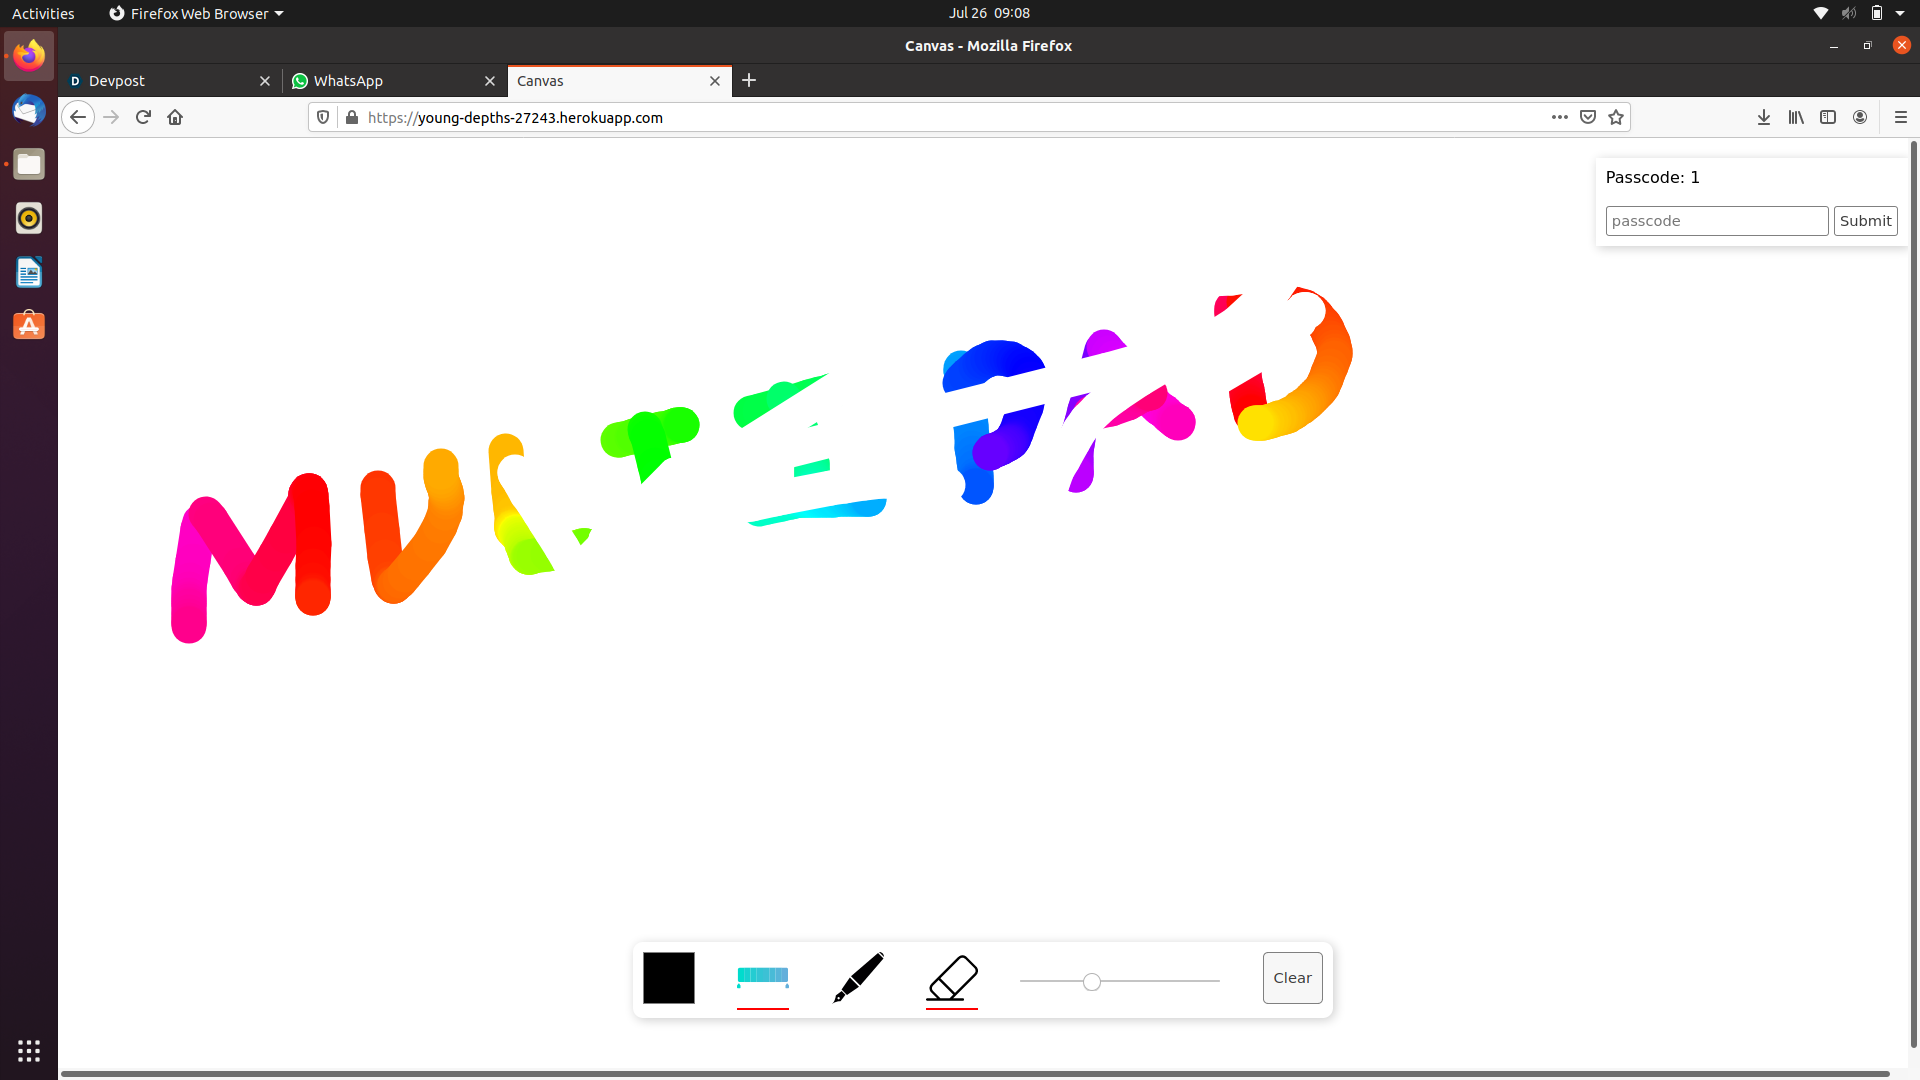
Task: Open the Firefox hamburger menu
Action: [x=1900, y=117]
